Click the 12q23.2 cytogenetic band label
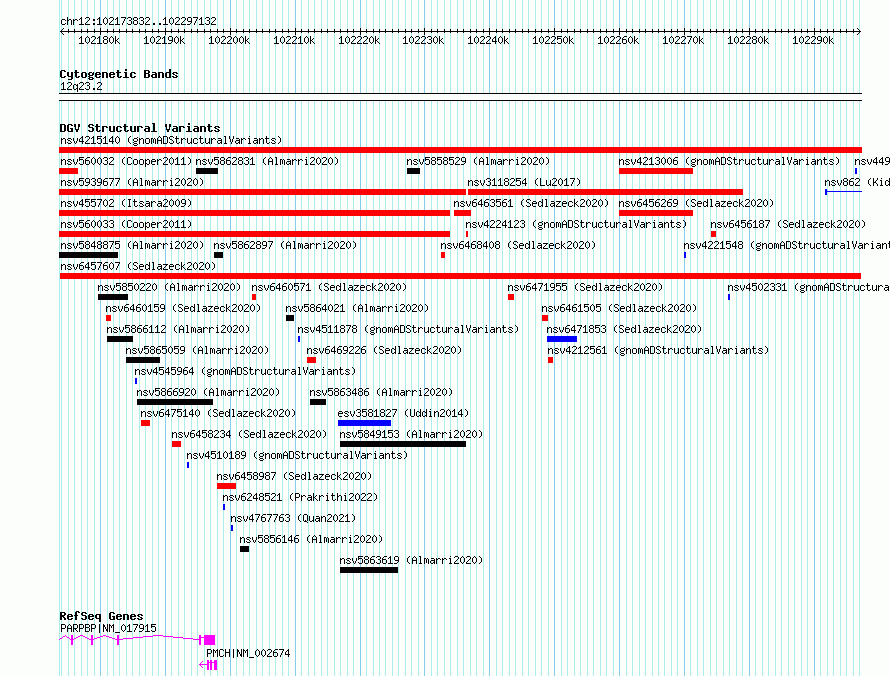The height and width of the screenshot is (676, 890). point(81,86)
